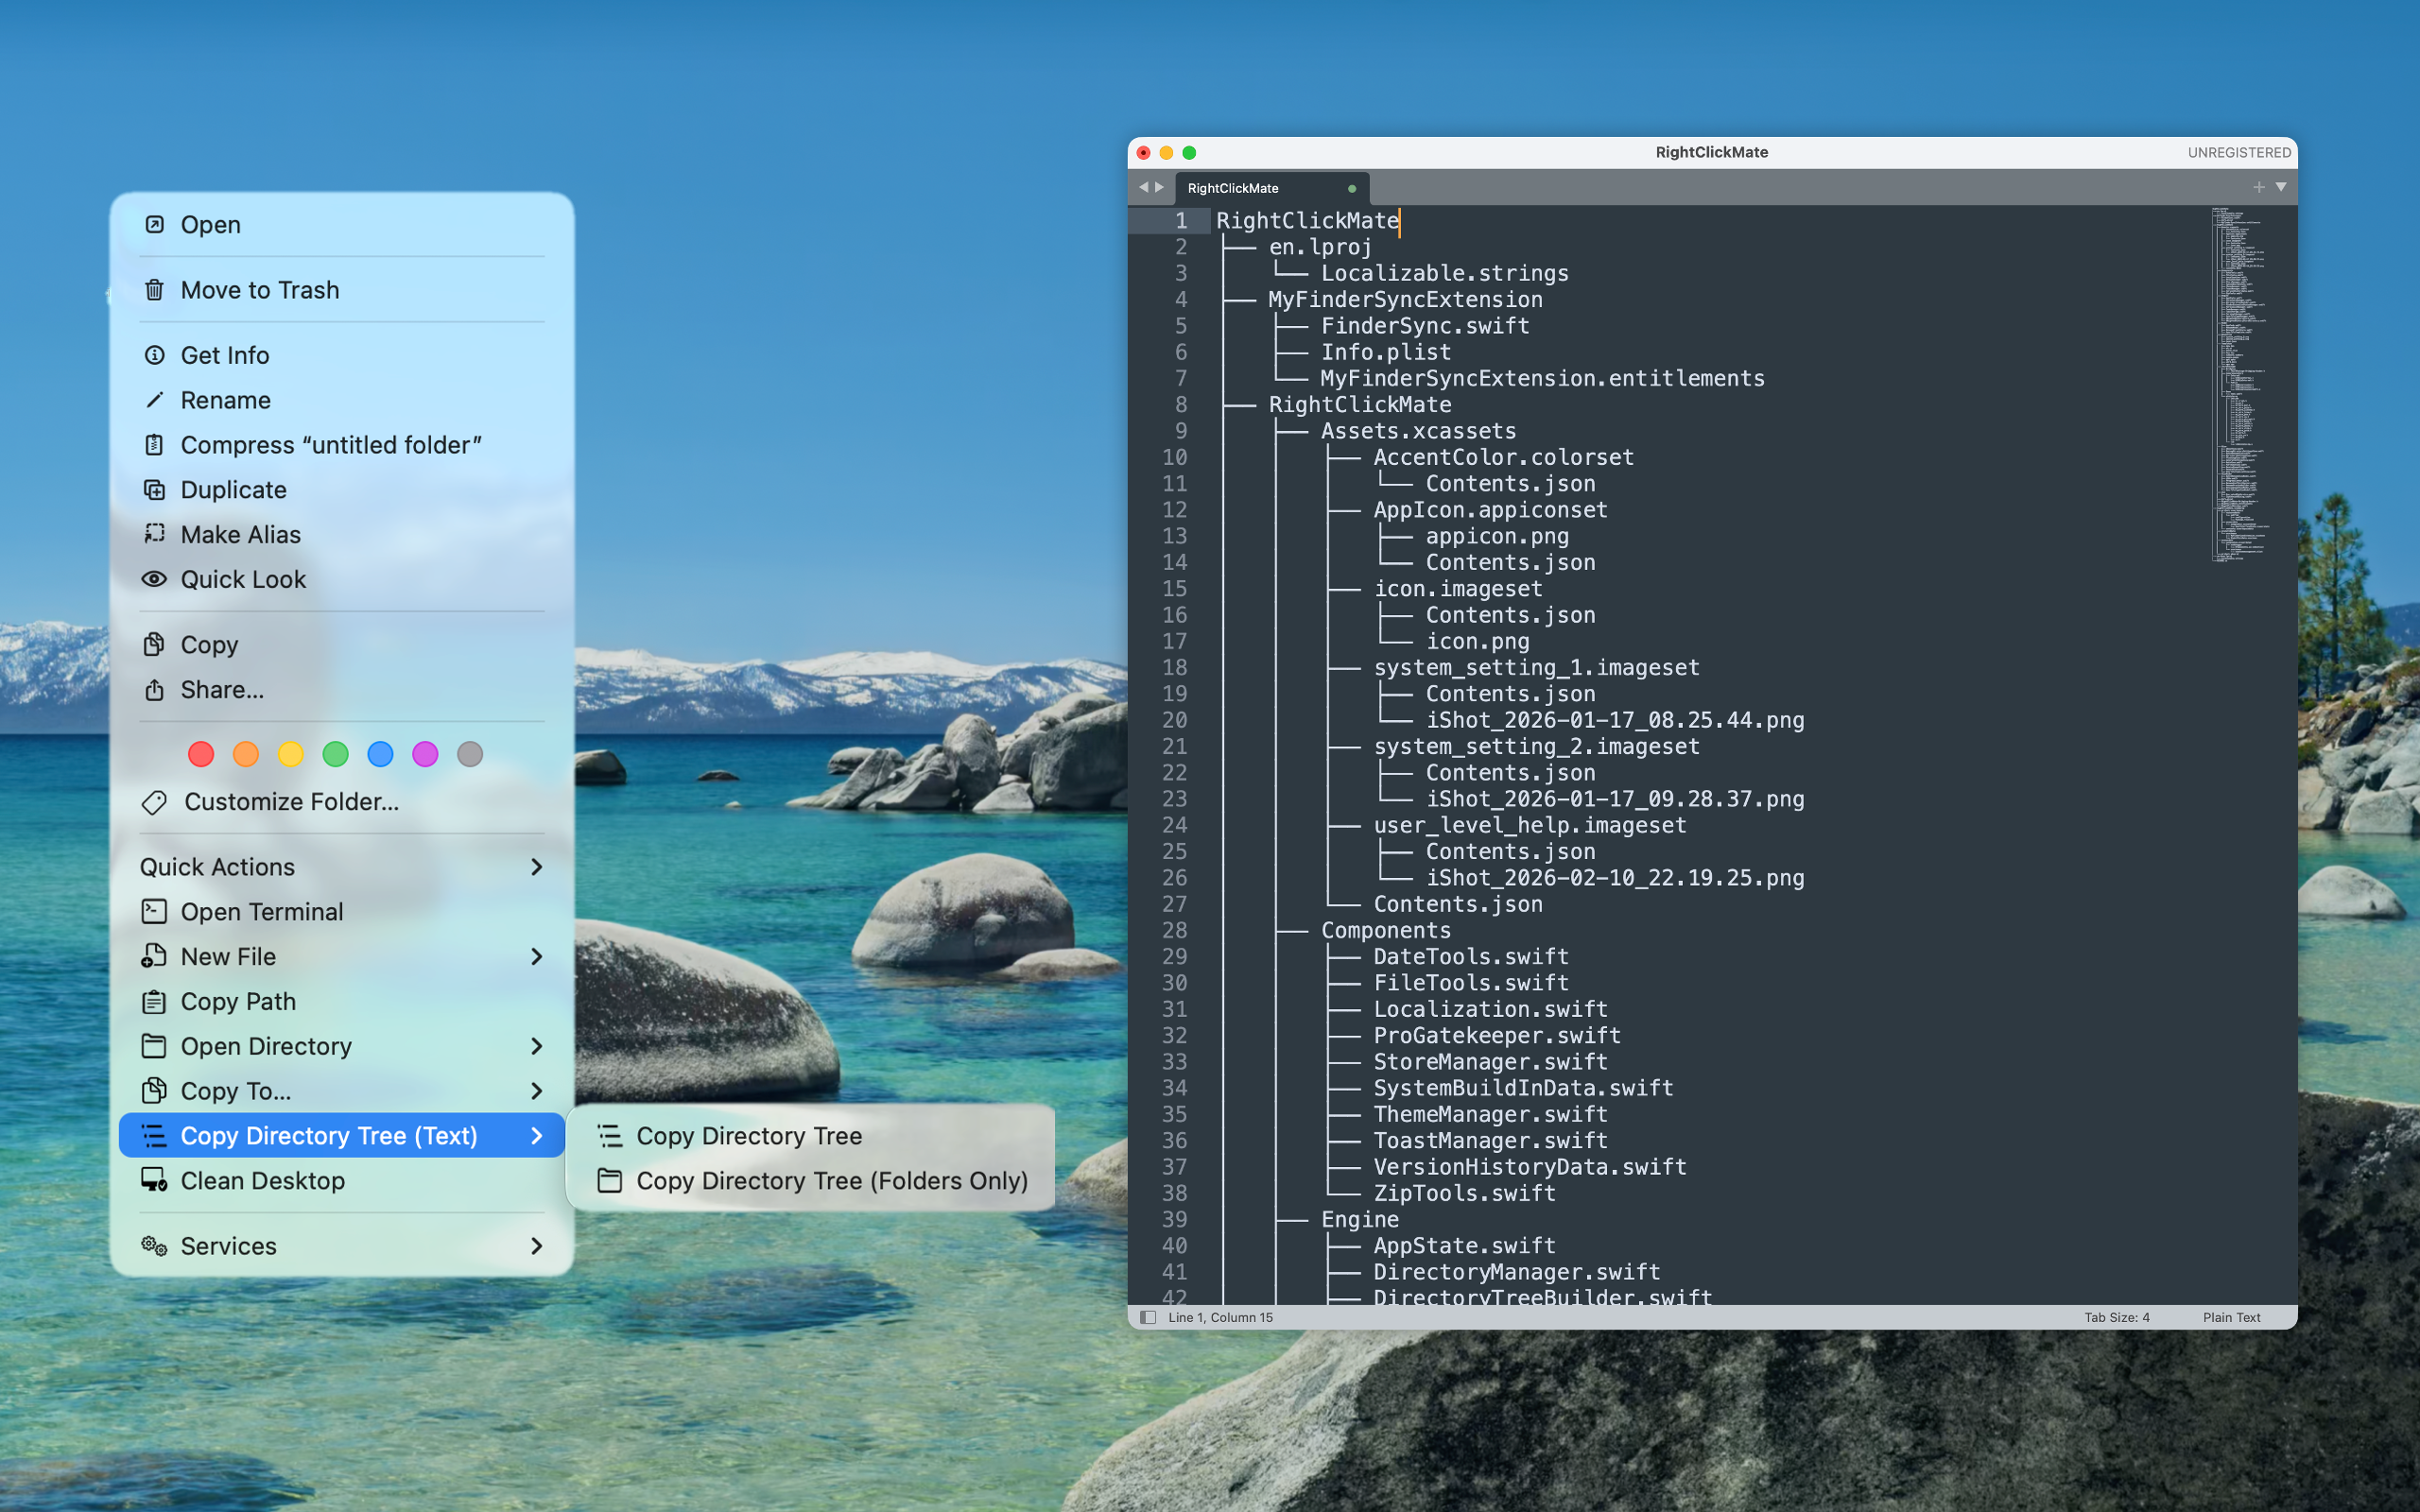
Task: Expand the Open Directory submenu chevron
Action: click(537, 1046)
